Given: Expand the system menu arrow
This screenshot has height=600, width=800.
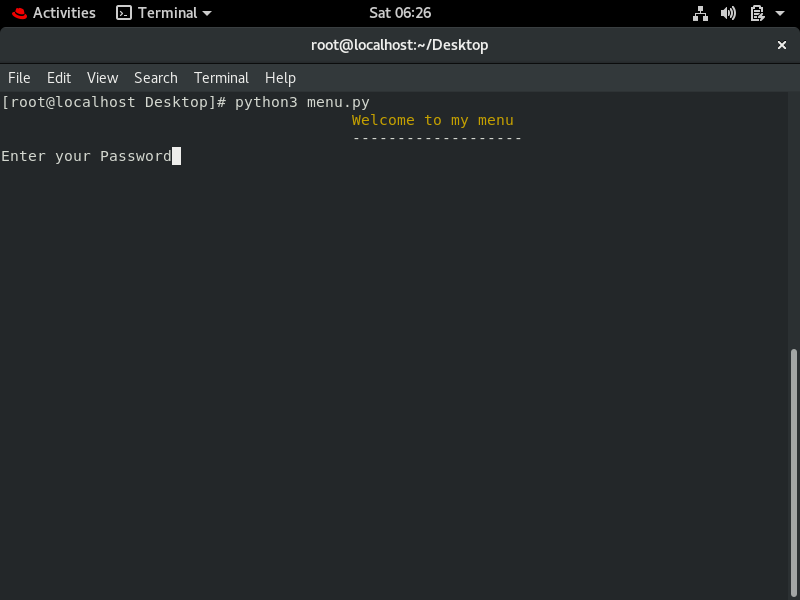Looking at the screenshot, I should point(780,13).
